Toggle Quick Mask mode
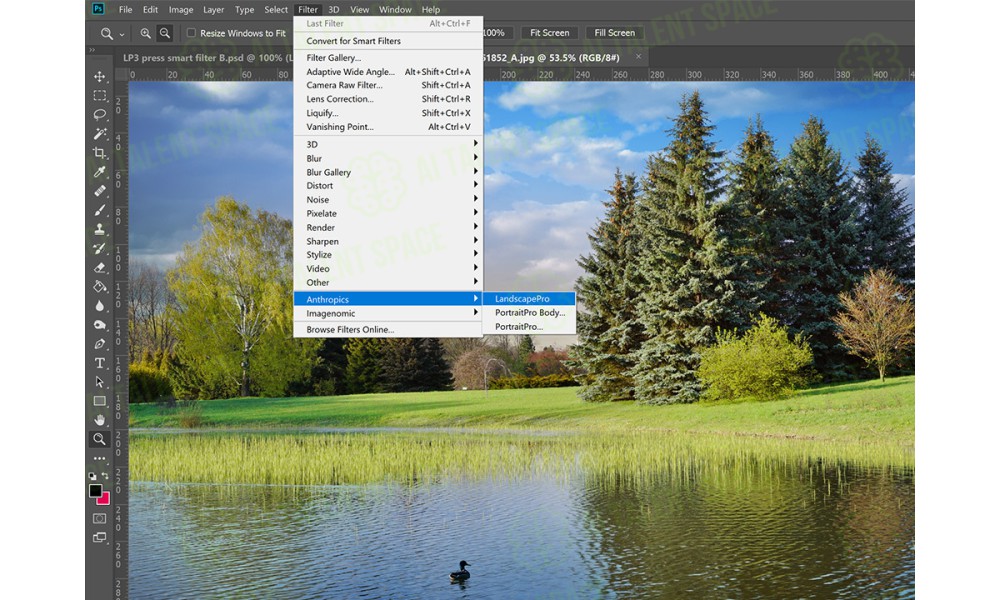This screenshot has height=600, width=1000. [99, 518]
